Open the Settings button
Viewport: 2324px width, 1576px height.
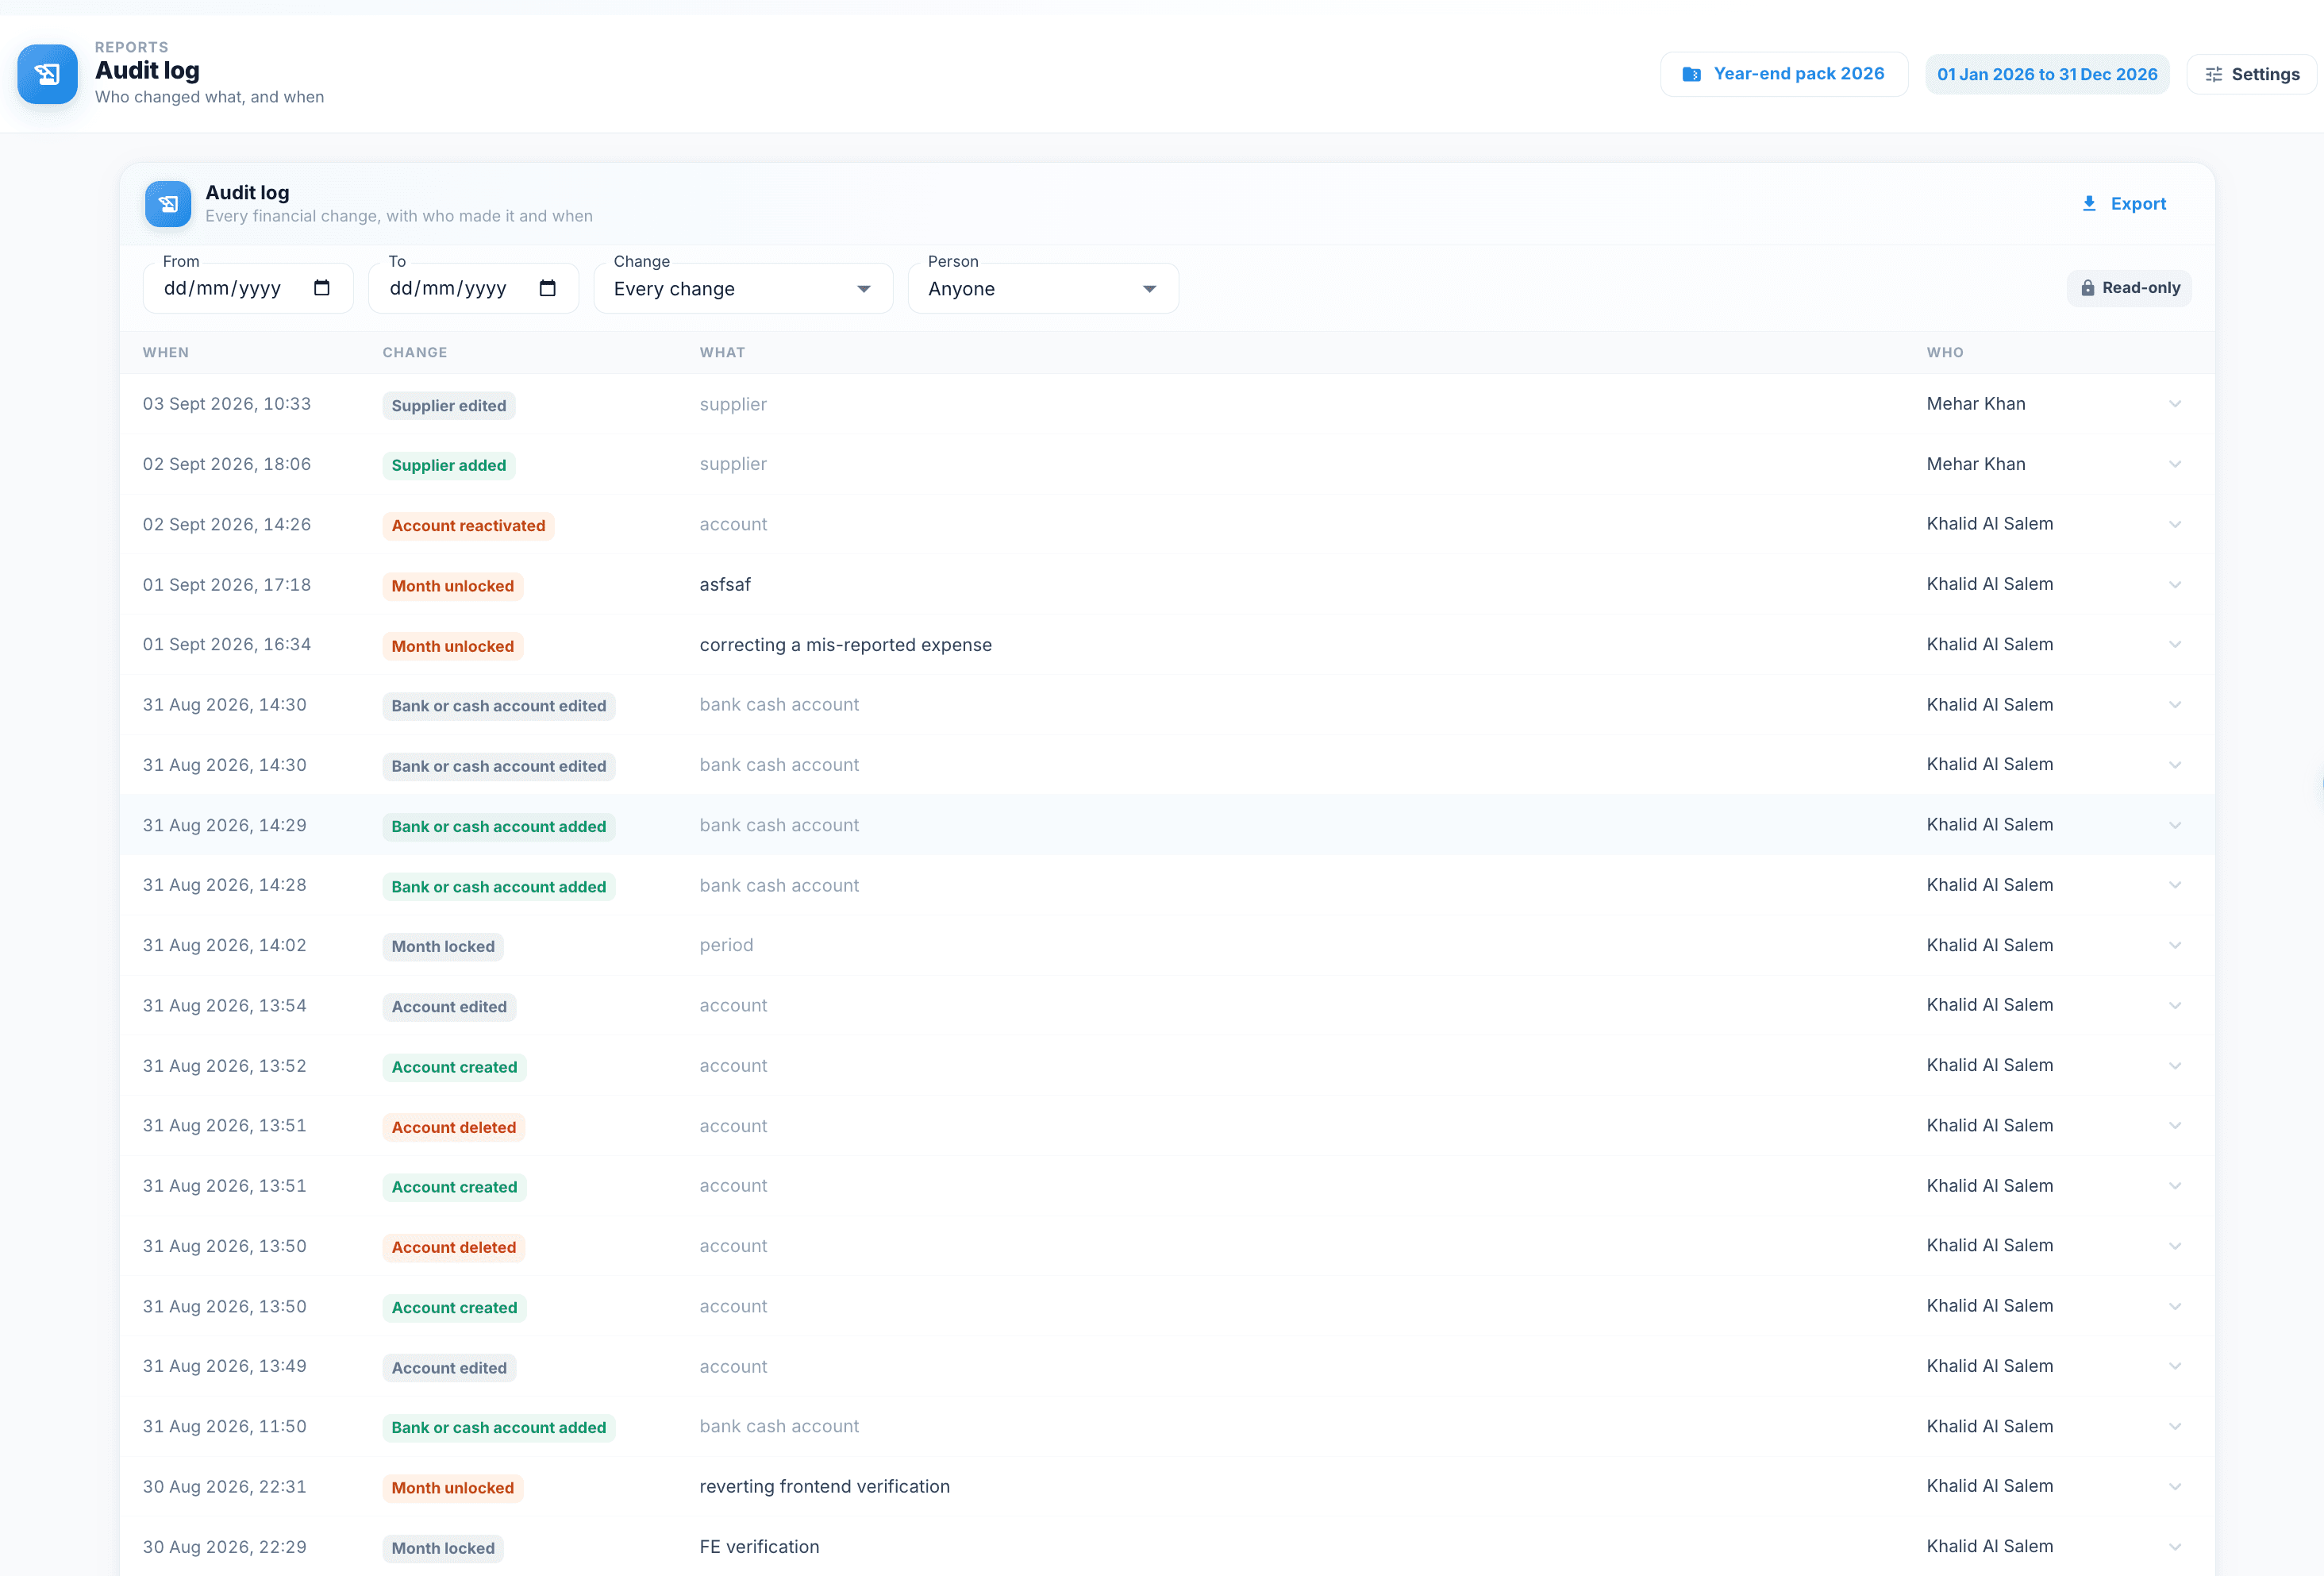tap(2251, 74)
